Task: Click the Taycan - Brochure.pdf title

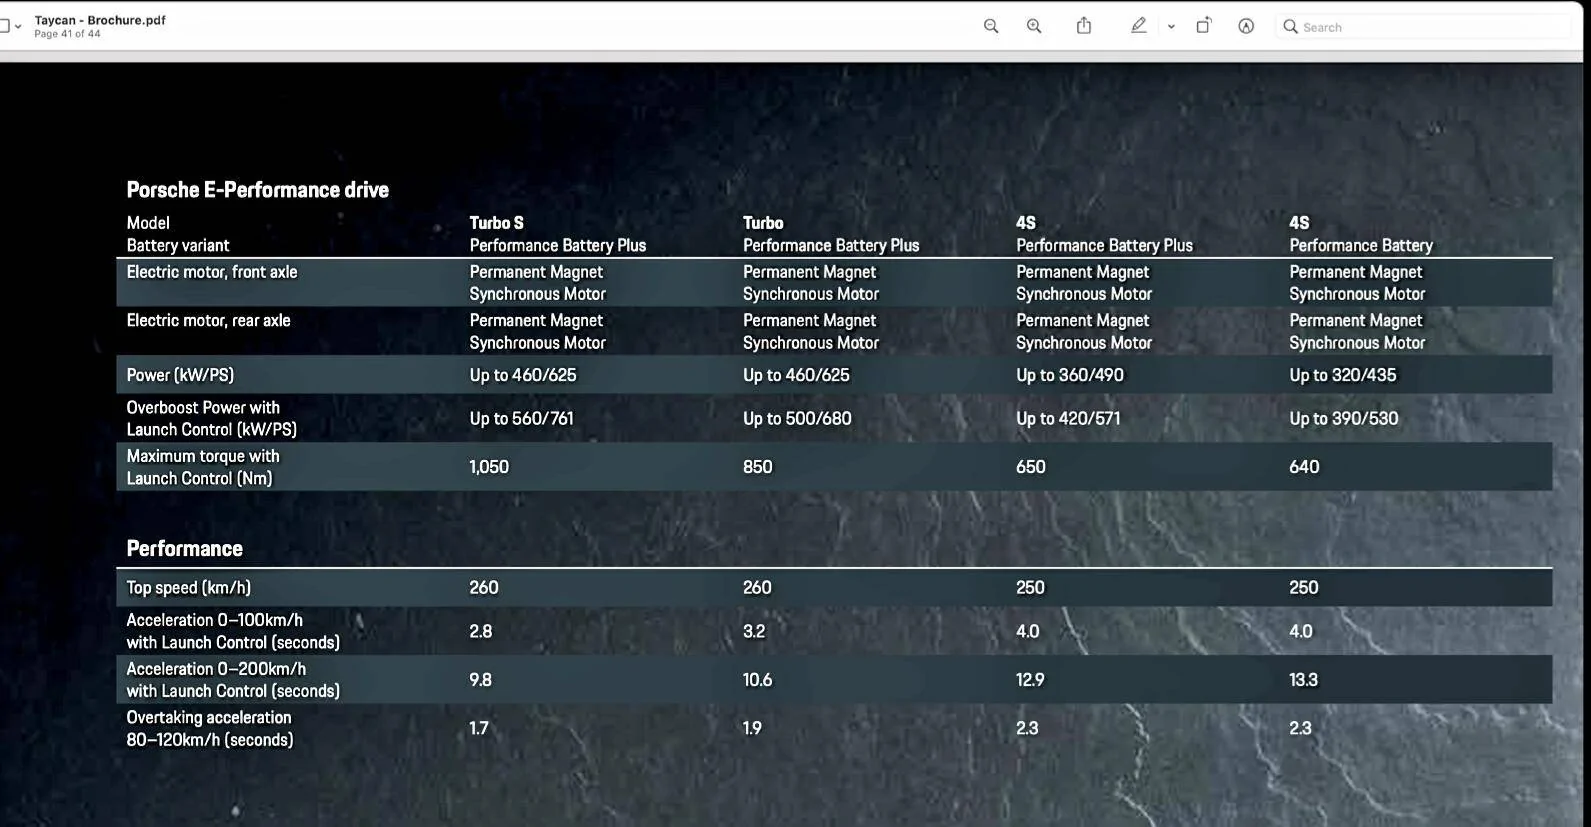Action: (x=100, y=20)
